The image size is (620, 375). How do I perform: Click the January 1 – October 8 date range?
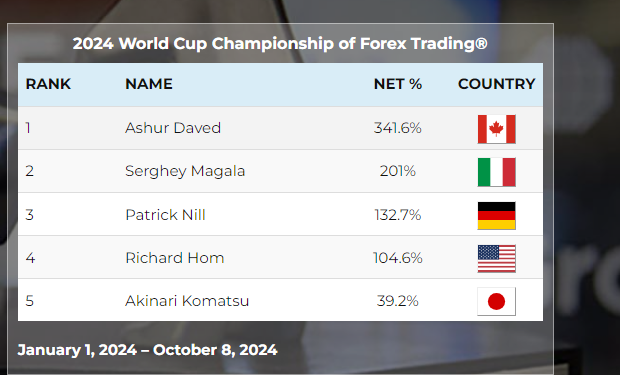tap(147, 350)
